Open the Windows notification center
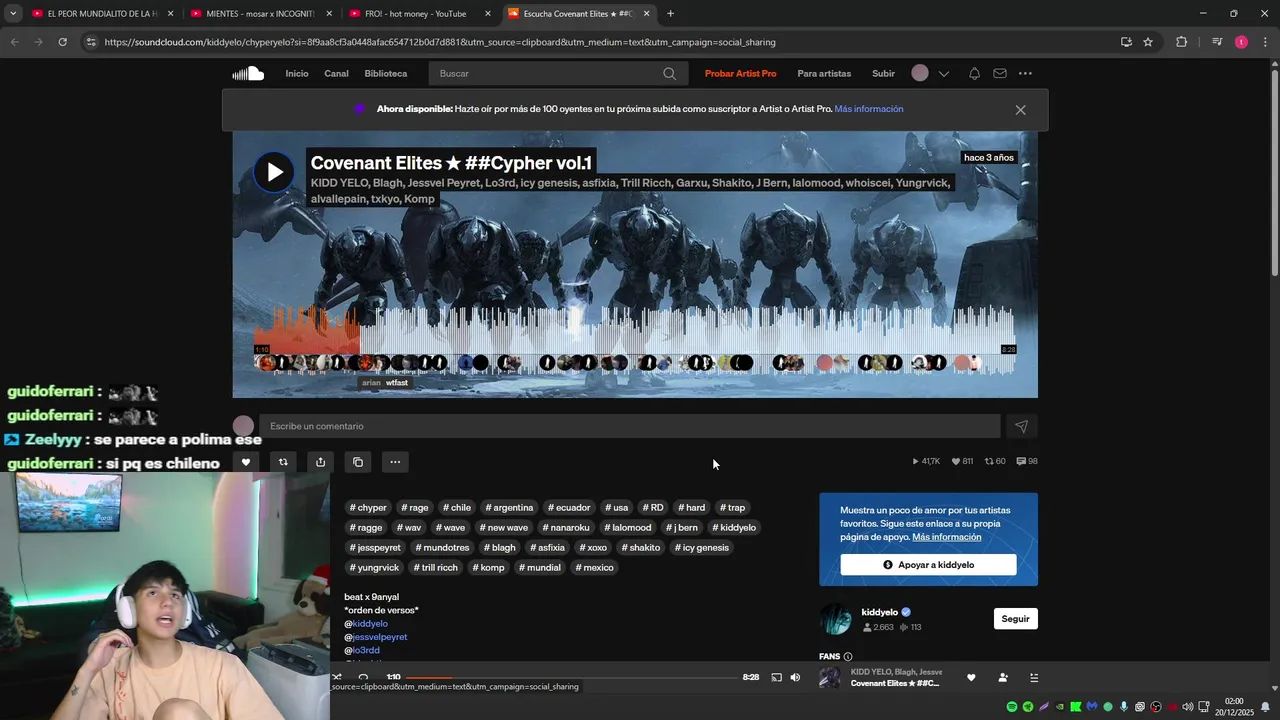The height and width of the screenshot is (720, 1280). pyautogui.click(x=1265, y=707)
